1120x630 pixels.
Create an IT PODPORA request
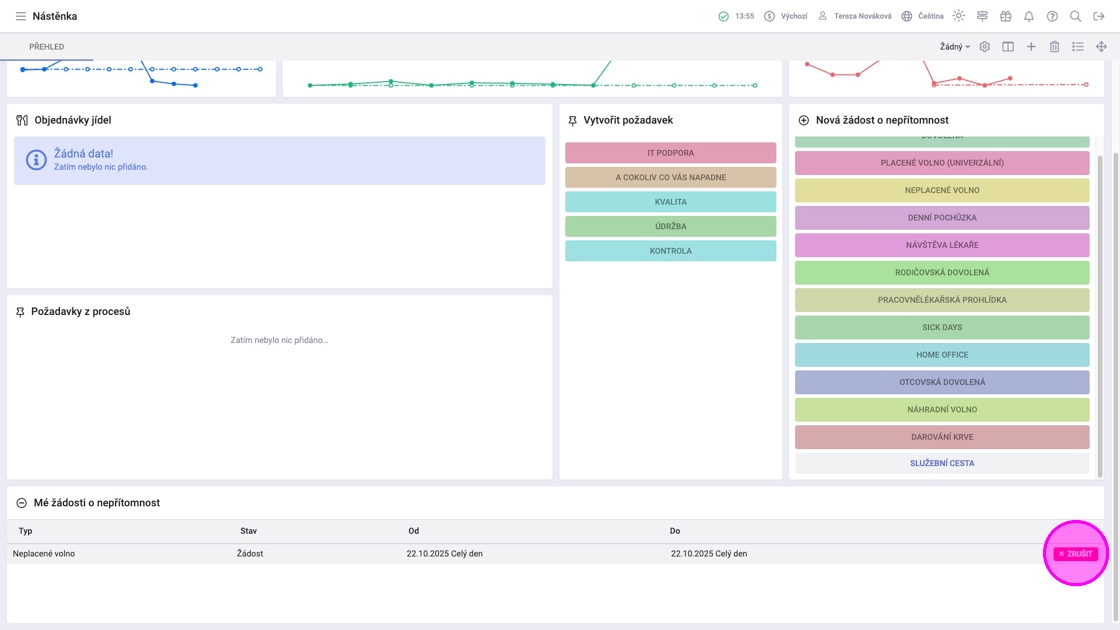pyautogui.click(x=670, y=153)
